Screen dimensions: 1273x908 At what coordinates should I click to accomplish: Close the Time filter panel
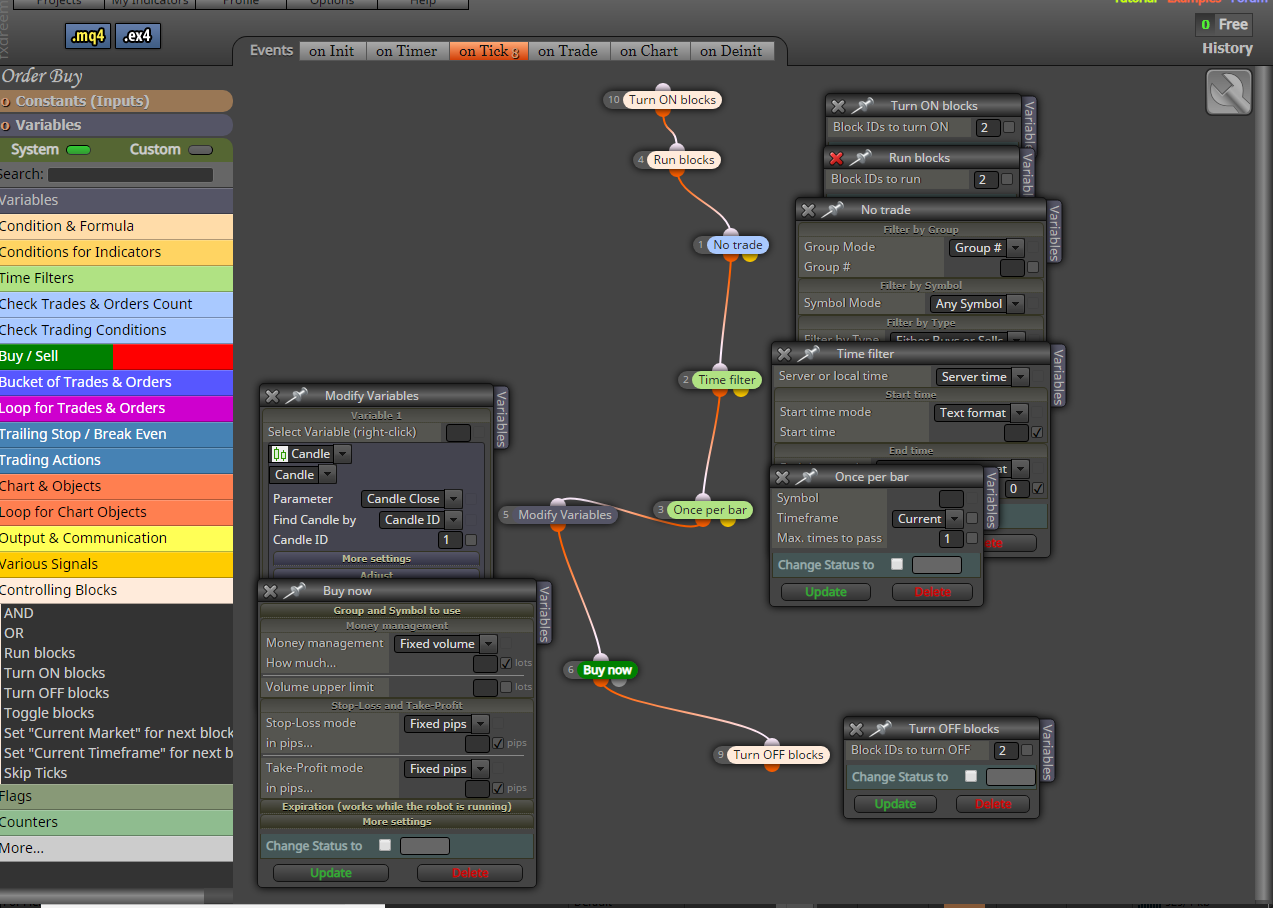(x=784, y=354)
